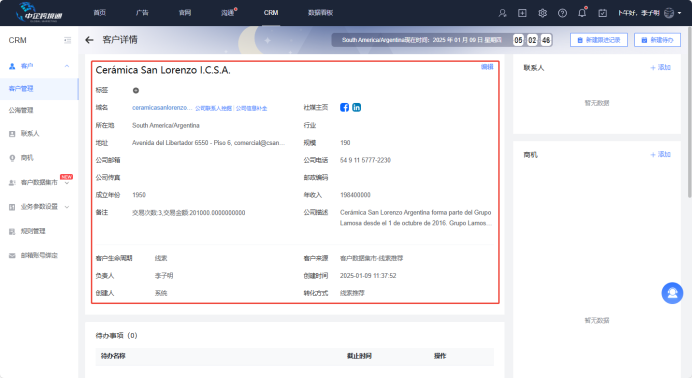Open the download box icon in the top bar
The image size is (693, 378).
(522, 13)
